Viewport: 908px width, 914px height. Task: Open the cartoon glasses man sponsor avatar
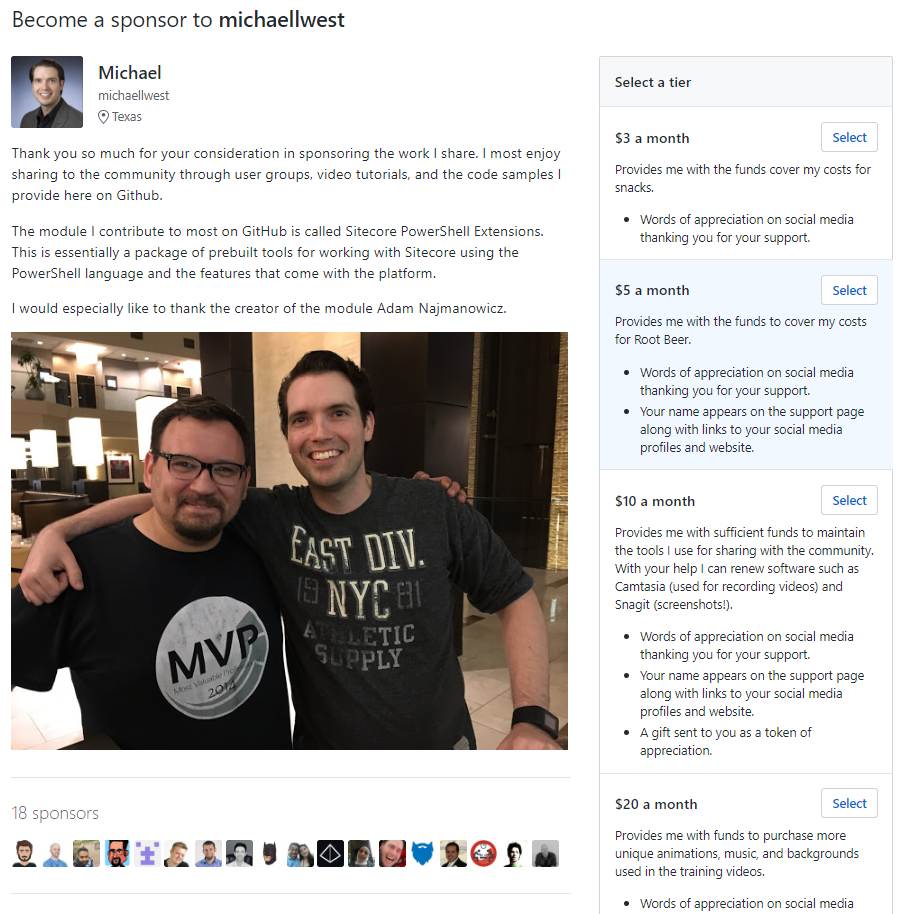(117, 853)
